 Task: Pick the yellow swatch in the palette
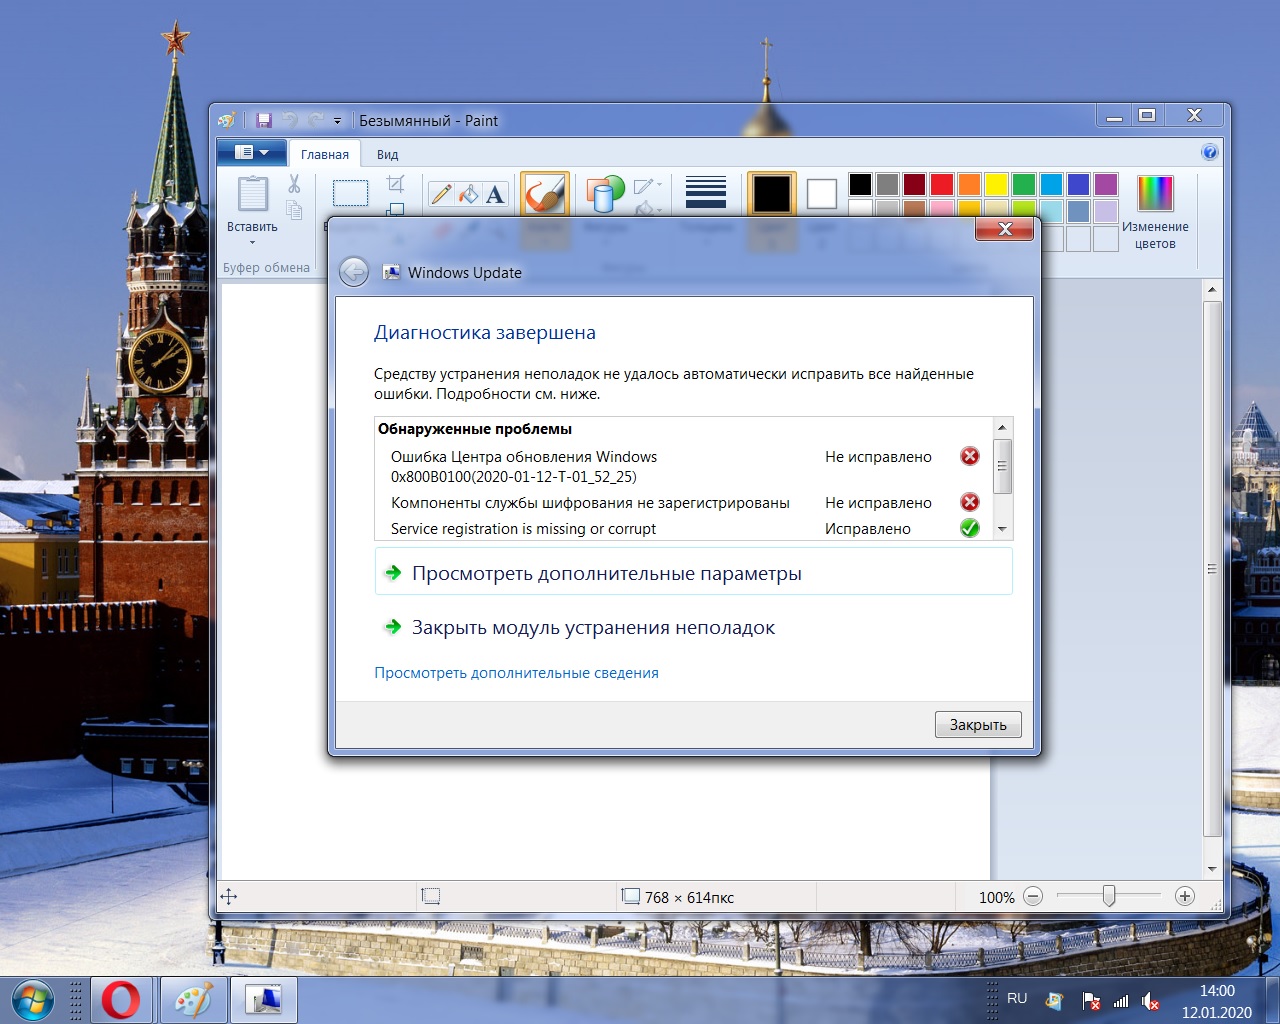(x=996, y=184)
